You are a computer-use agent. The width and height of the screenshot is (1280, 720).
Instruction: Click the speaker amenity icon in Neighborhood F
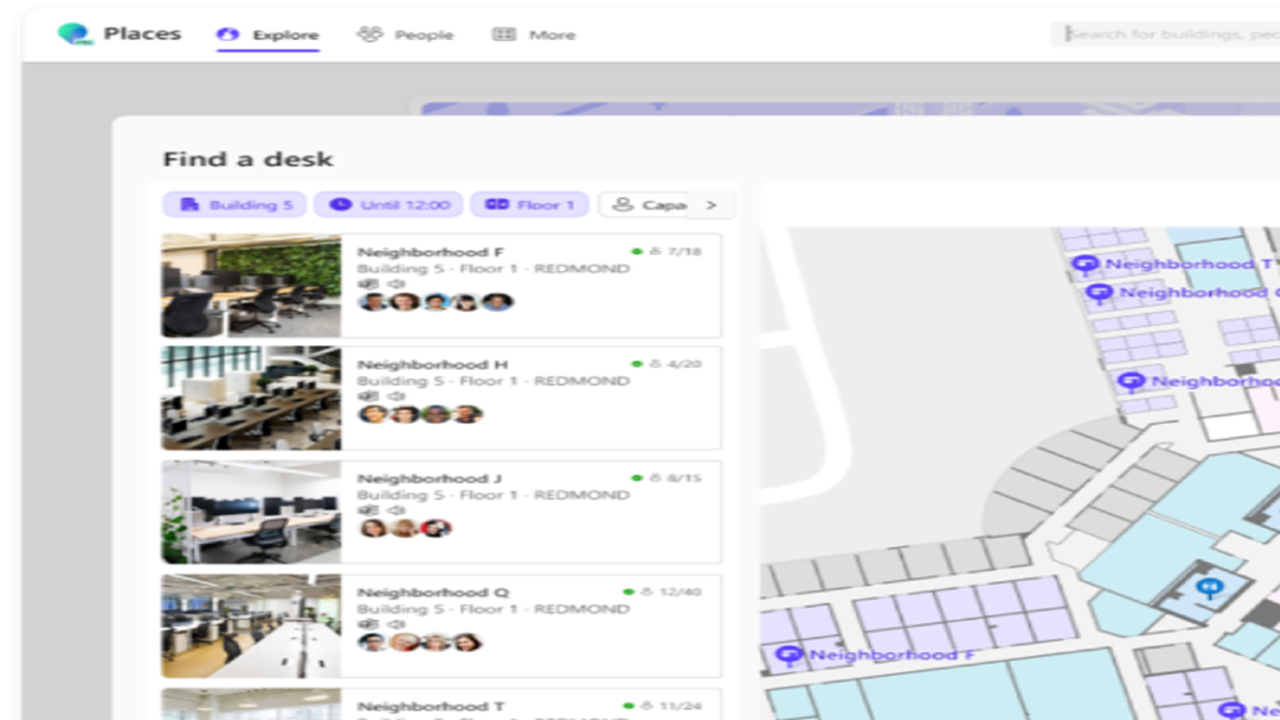coord(396,284)
